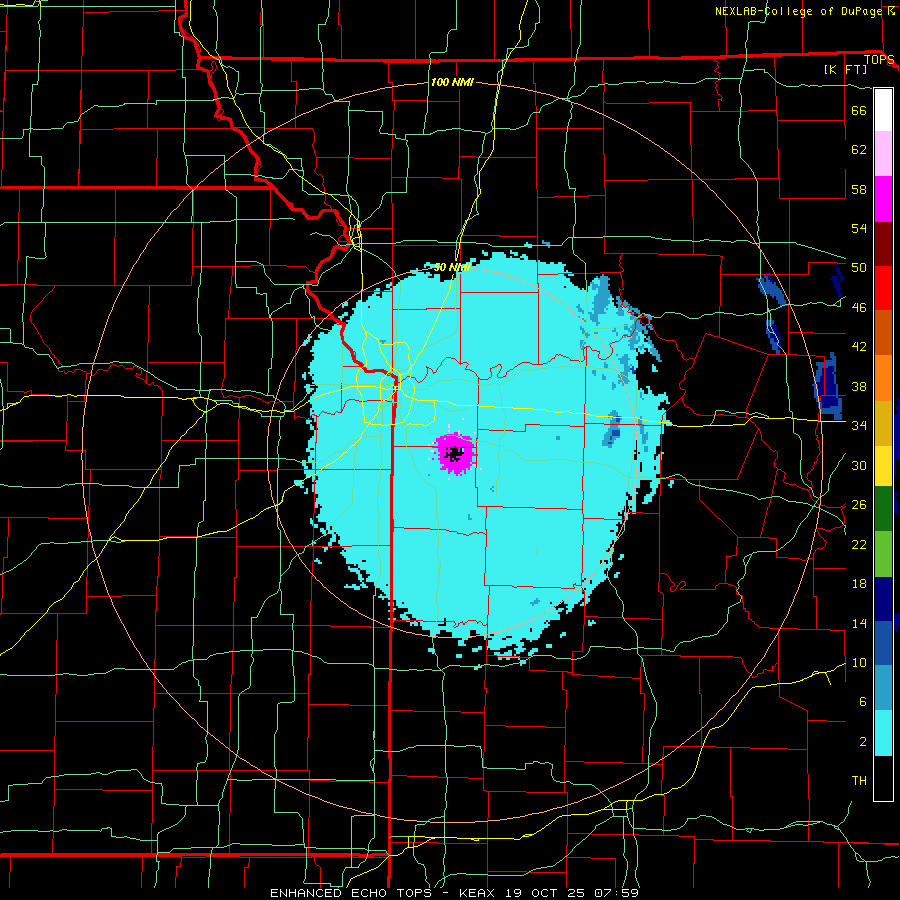Click the light pink legend swatch

click(x=883, y=154)
